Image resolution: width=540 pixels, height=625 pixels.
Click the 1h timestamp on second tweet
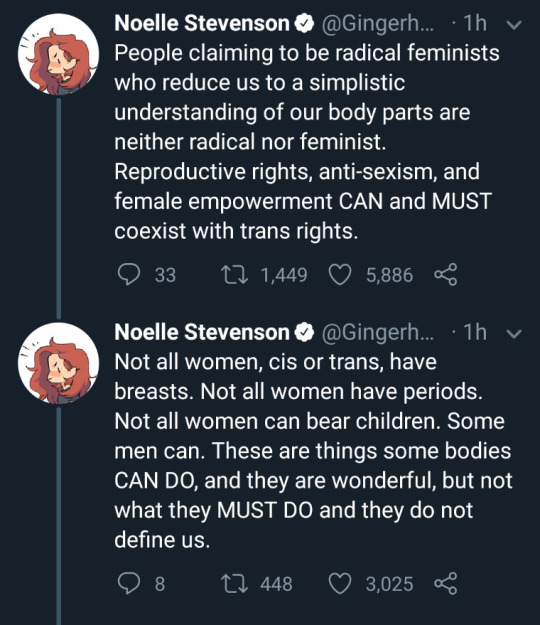coord(475,332)
